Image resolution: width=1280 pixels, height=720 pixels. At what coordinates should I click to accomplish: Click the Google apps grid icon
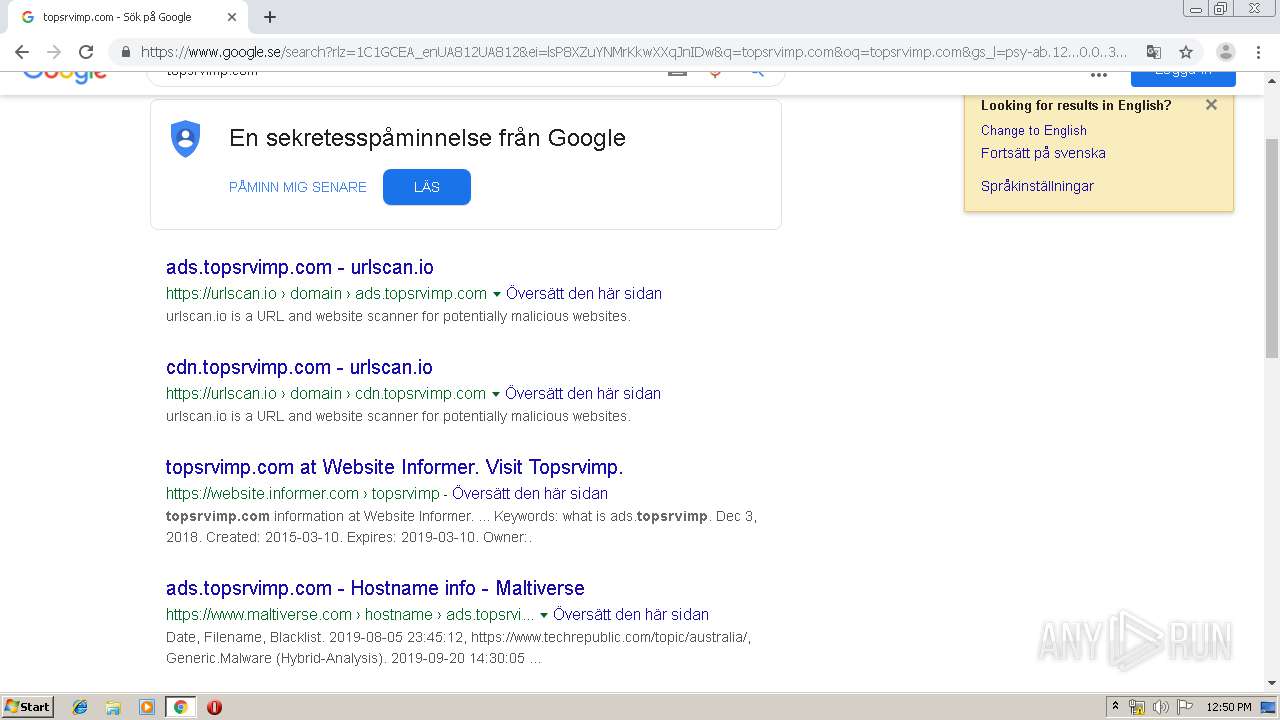point(1099,74)
